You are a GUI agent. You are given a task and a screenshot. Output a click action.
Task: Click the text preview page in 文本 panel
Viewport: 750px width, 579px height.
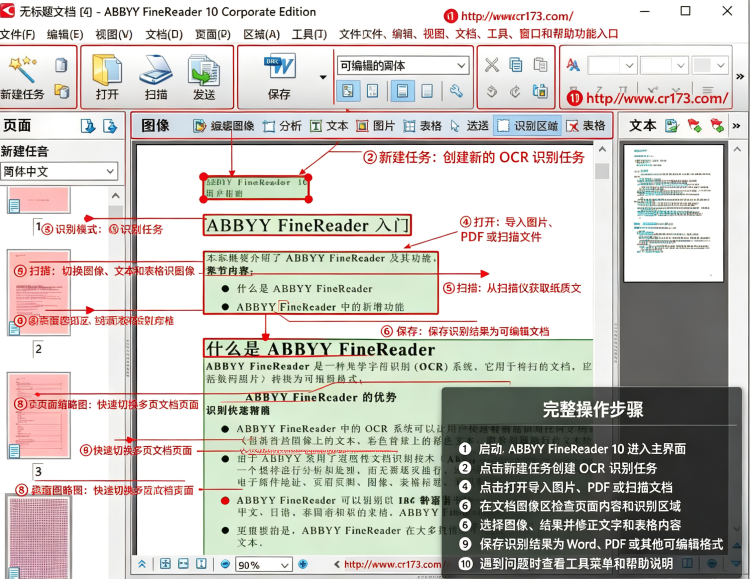pos(673,213)
